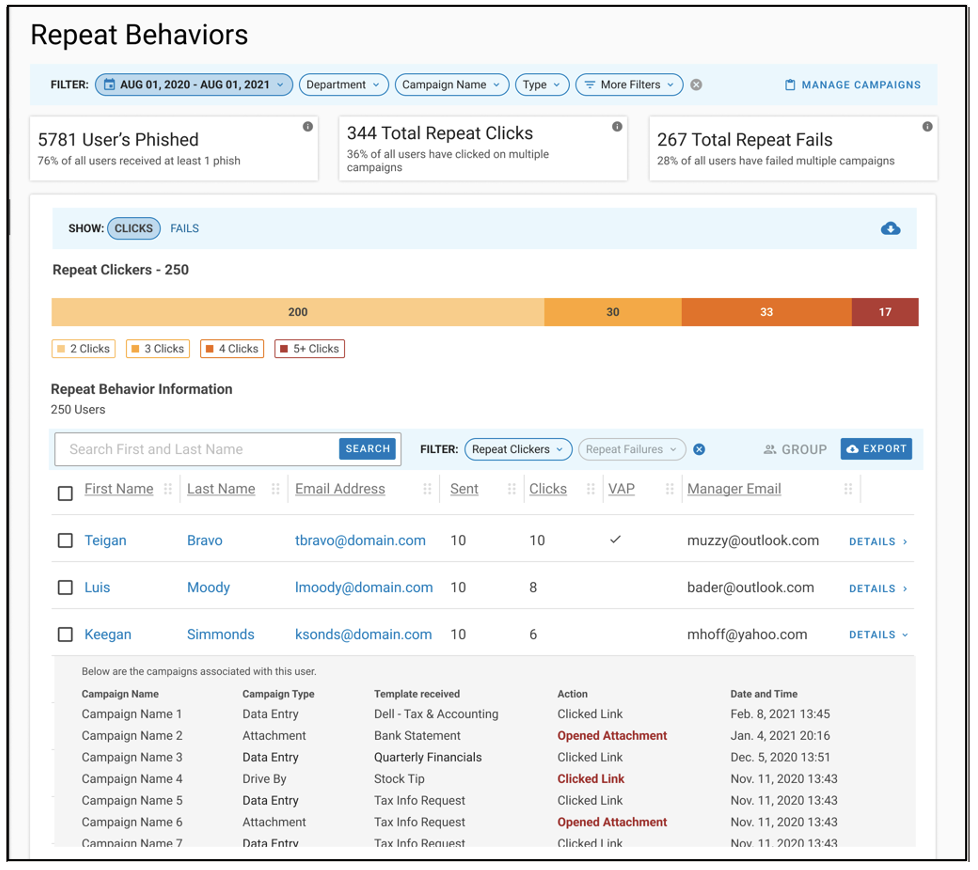This screenshot has height=870, width=978.
Task: Open lmoody@domain.com email link
Action: tap(364, 587)
